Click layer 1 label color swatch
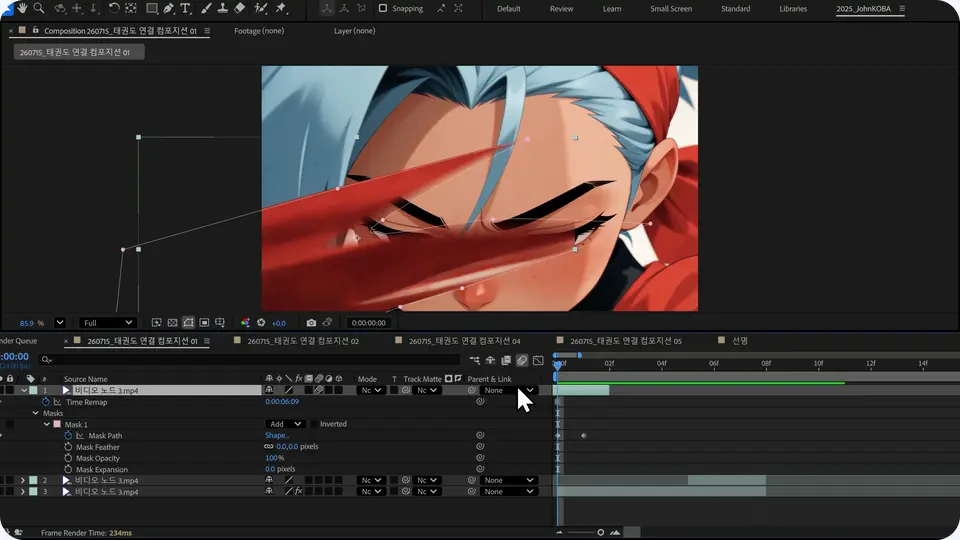Image resolution: width=960 pixels, height=540 pixels. click(34, 390)
